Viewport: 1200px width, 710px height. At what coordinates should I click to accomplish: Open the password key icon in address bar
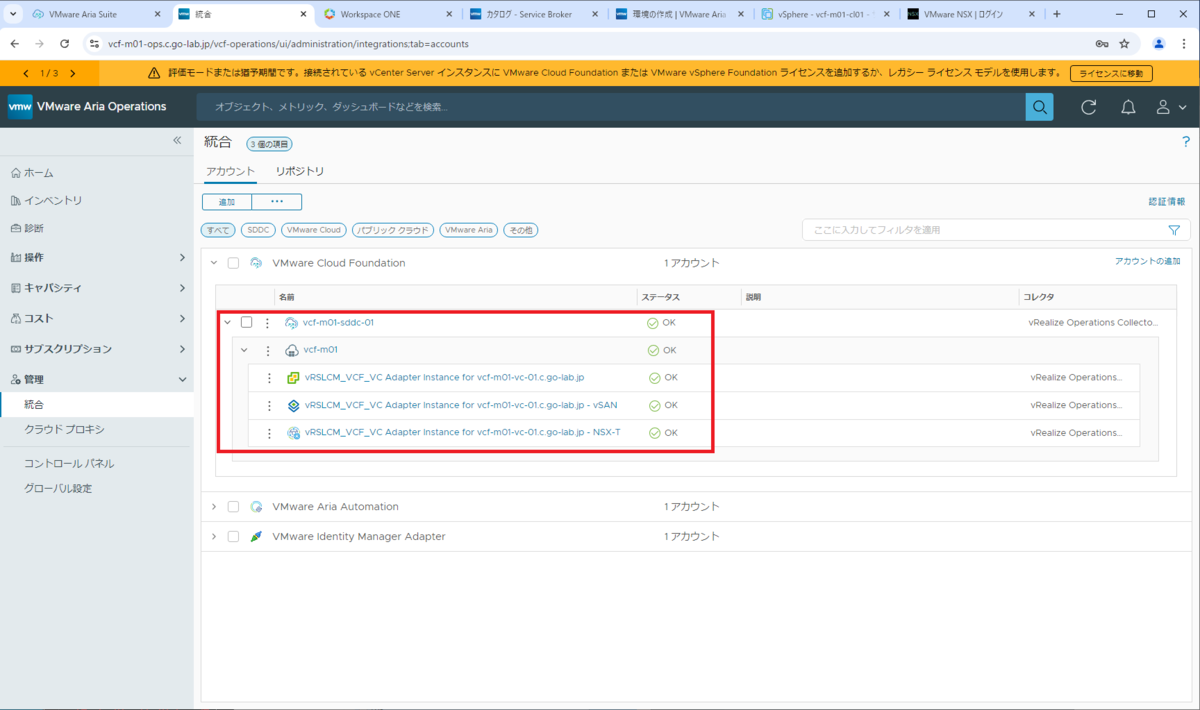point(1101,44)
